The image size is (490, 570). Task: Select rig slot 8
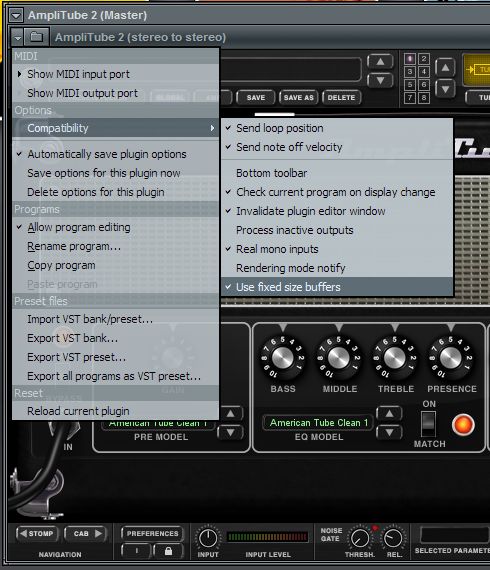423,98
